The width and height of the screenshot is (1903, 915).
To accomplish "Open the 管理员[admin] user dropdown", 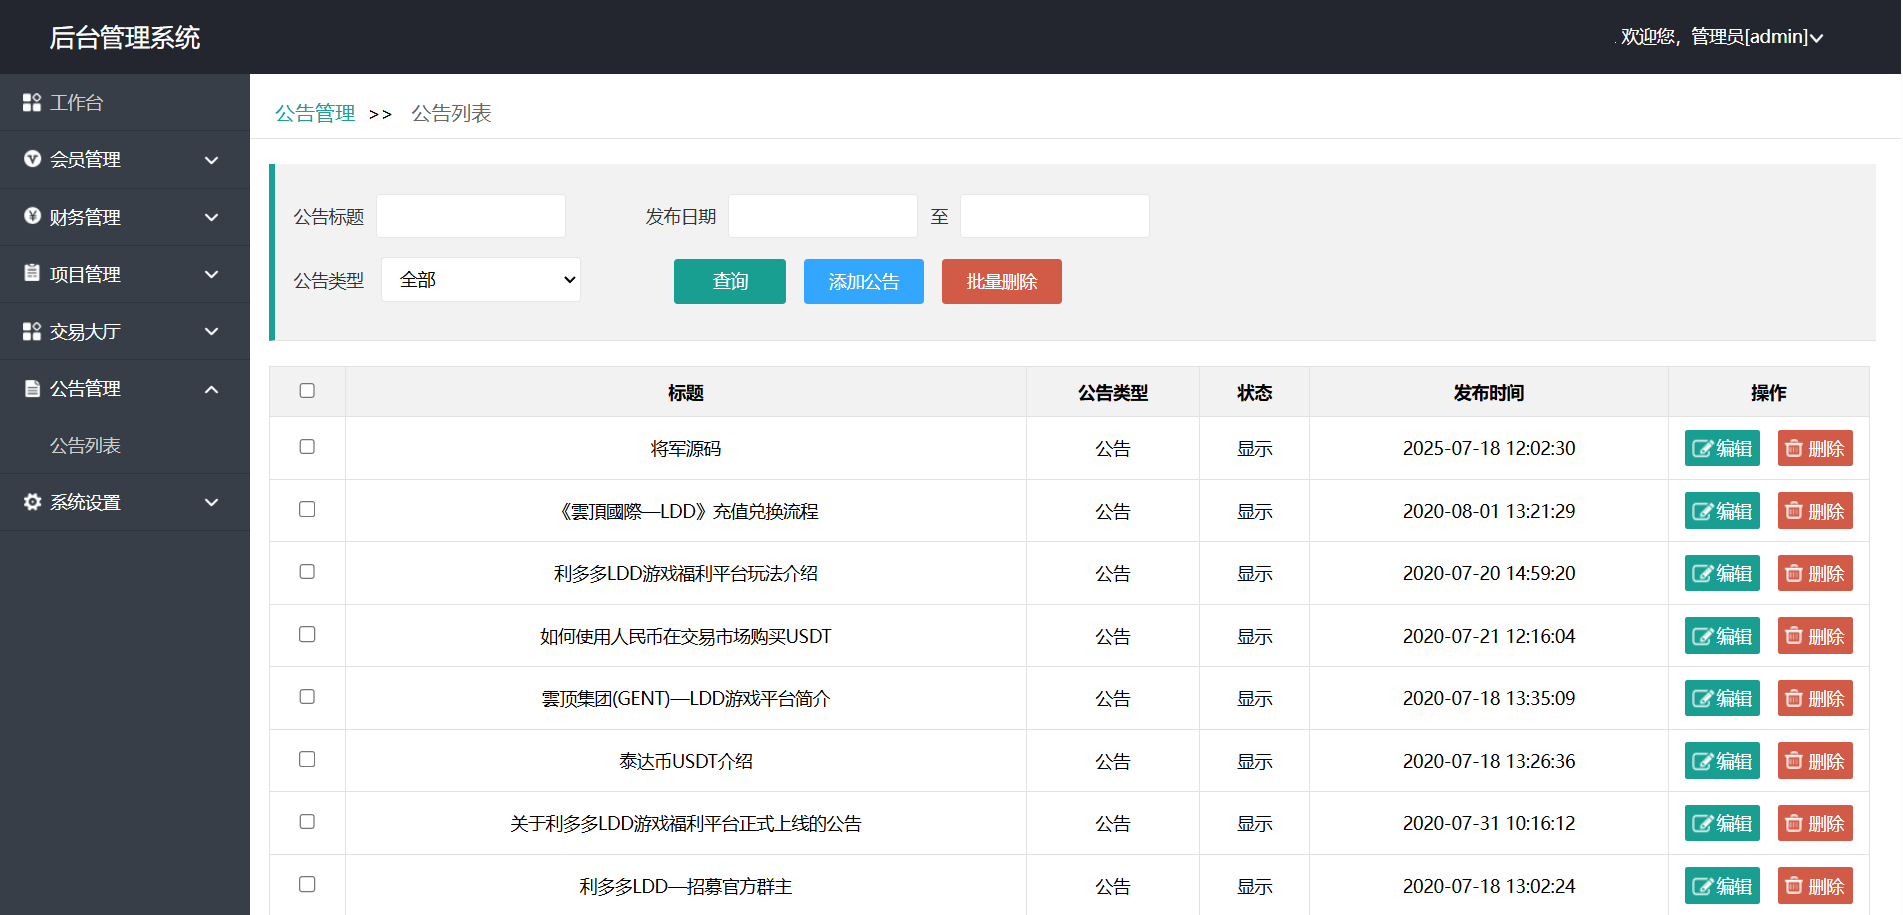I will 1722,37.
